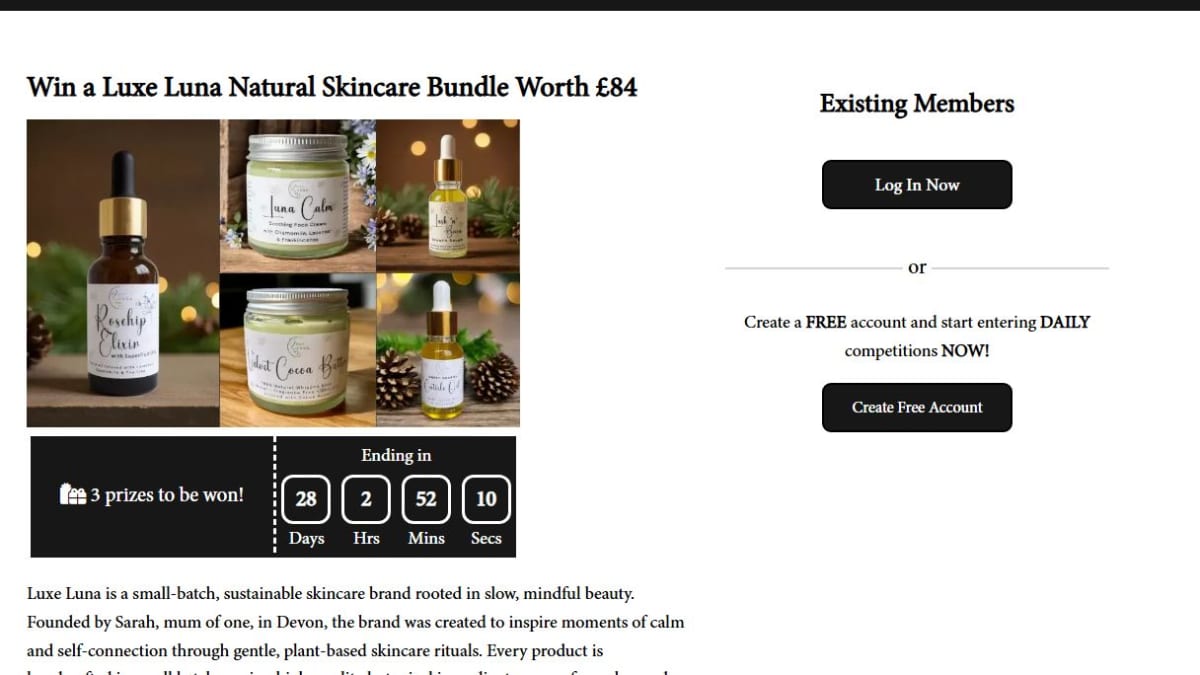The width and height of the screenshot is (1200, 675).
Task: Click the 52 Mins countdown box
Action: point(426,499)
